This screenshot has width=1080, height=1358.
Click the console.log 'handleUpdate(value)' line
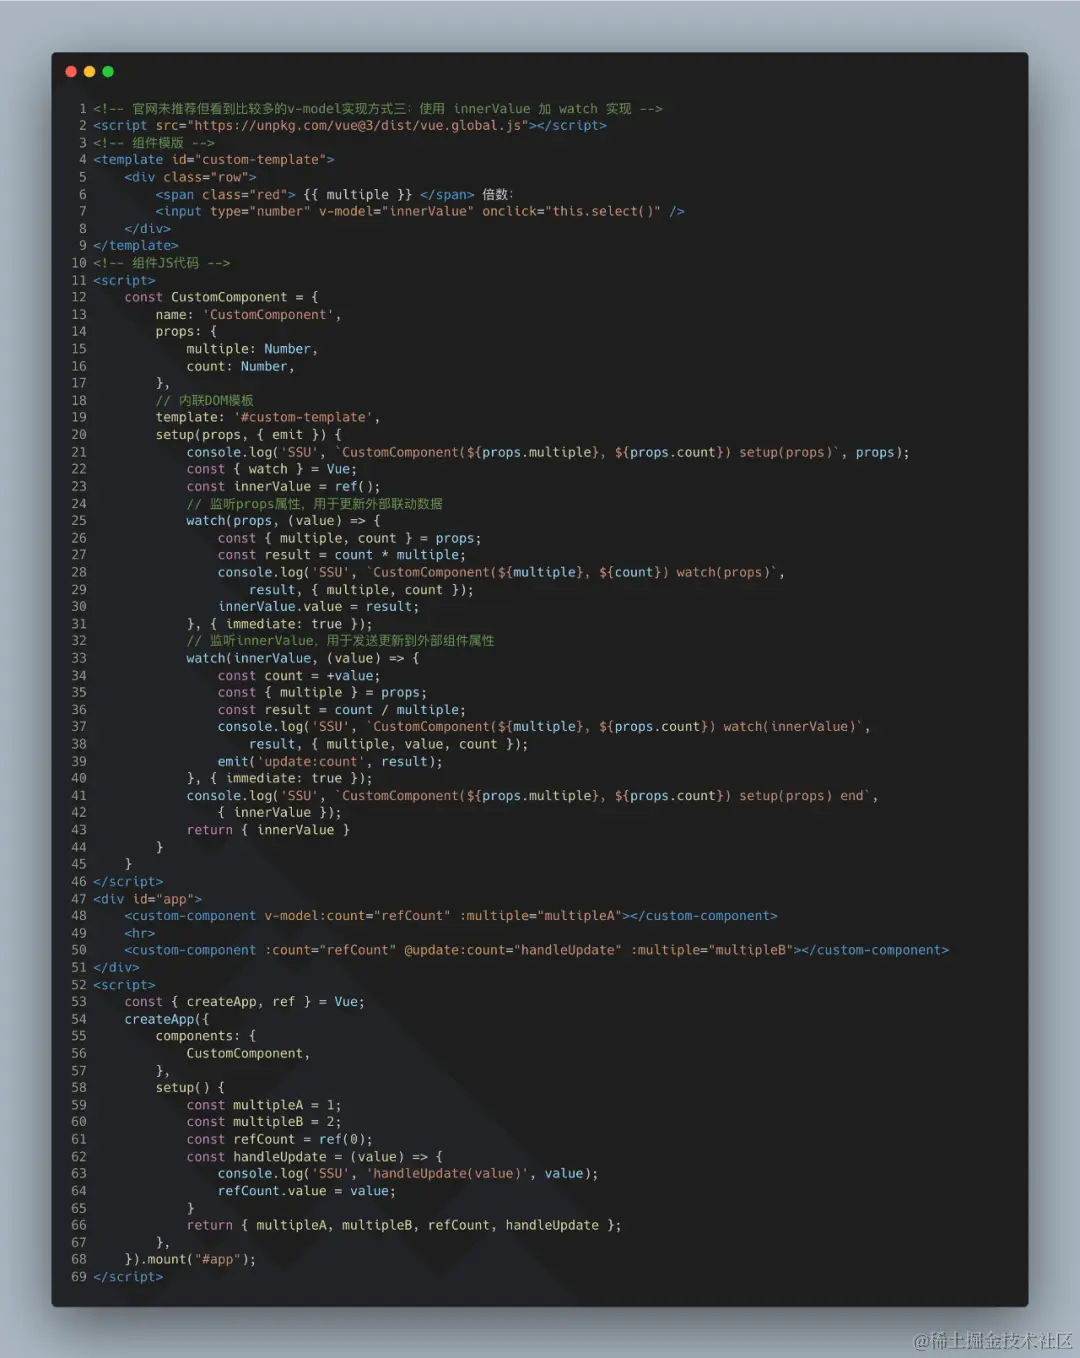(408, 1174)
